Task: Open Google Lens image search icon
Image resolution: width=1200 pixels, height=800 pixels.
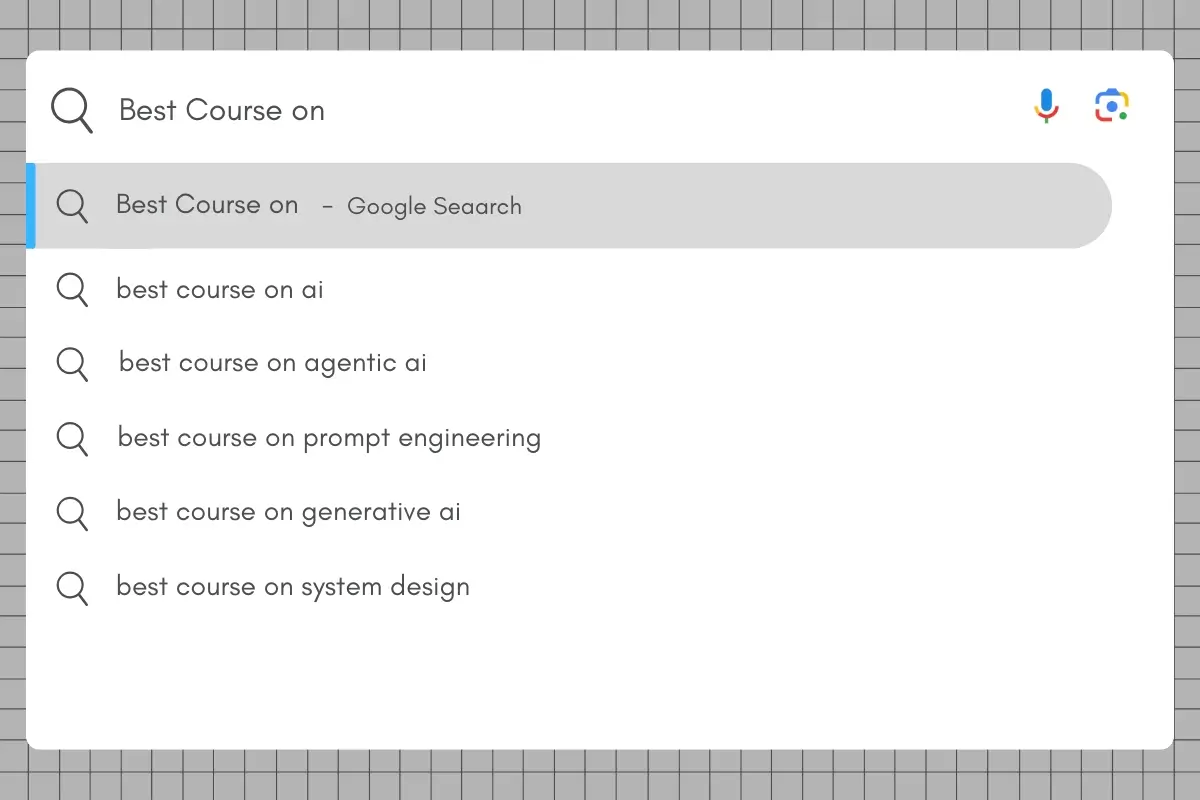Action: click(x=1111, y=105)
